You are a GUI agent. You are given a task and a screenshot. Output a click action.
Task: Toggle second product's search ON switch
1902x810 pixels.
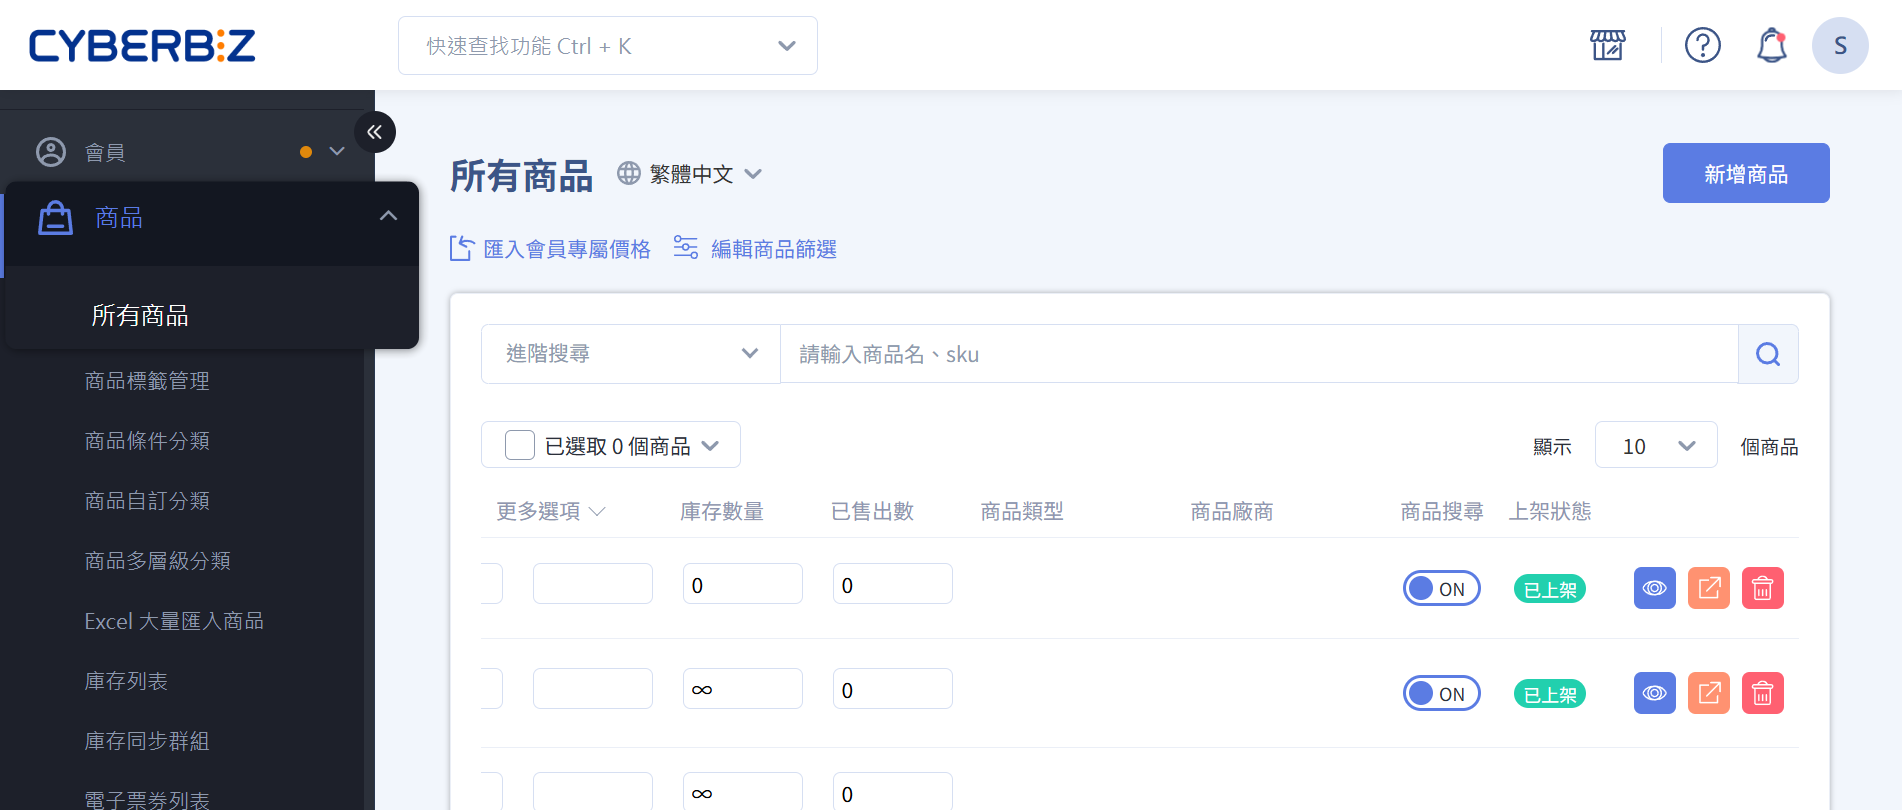[1441, 693]
